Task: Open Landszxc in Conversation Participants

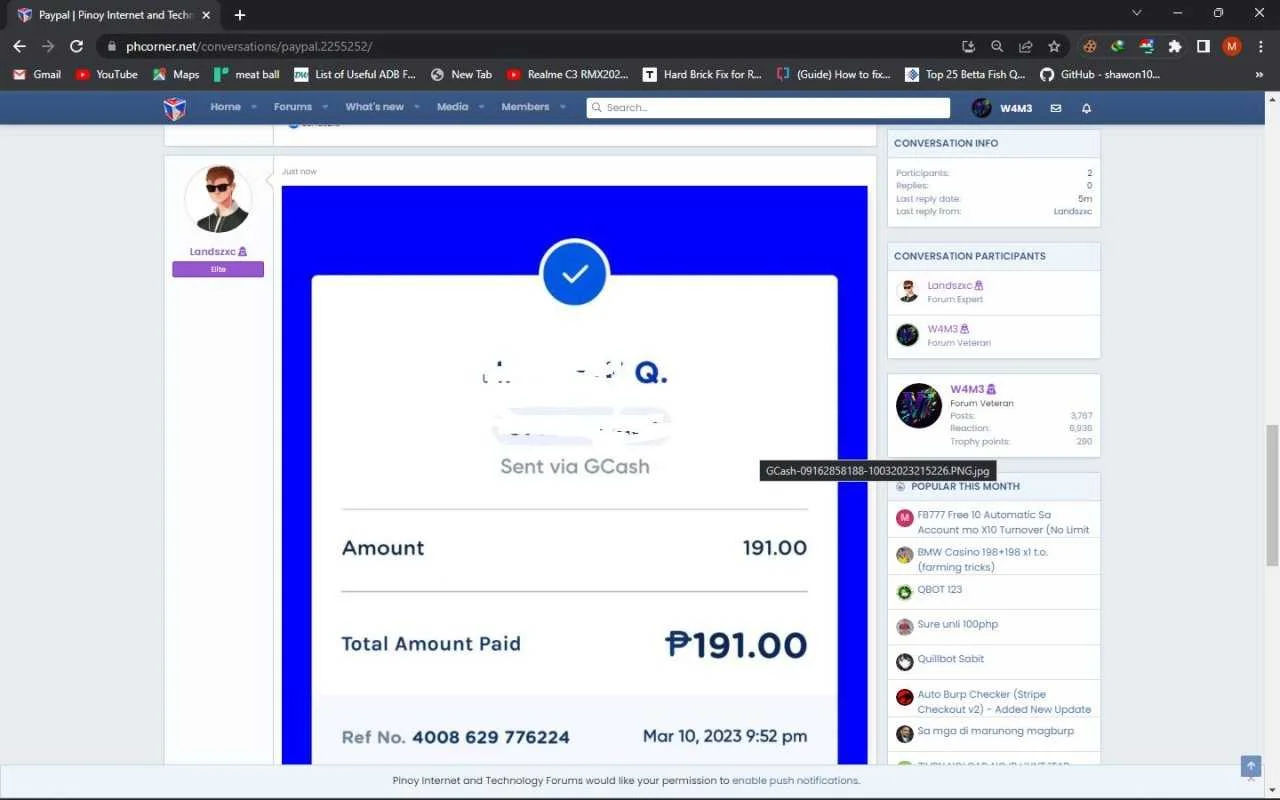Action: coord(949,286)
